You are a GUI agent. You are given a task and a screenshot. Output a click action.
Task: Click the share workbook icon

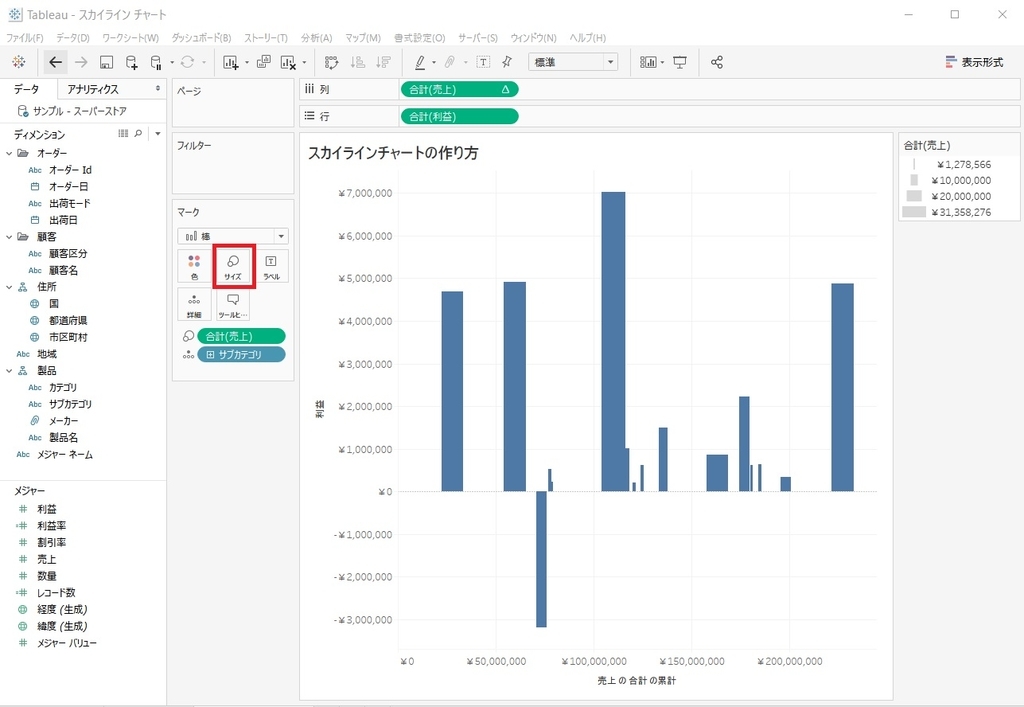pos(716,62)
